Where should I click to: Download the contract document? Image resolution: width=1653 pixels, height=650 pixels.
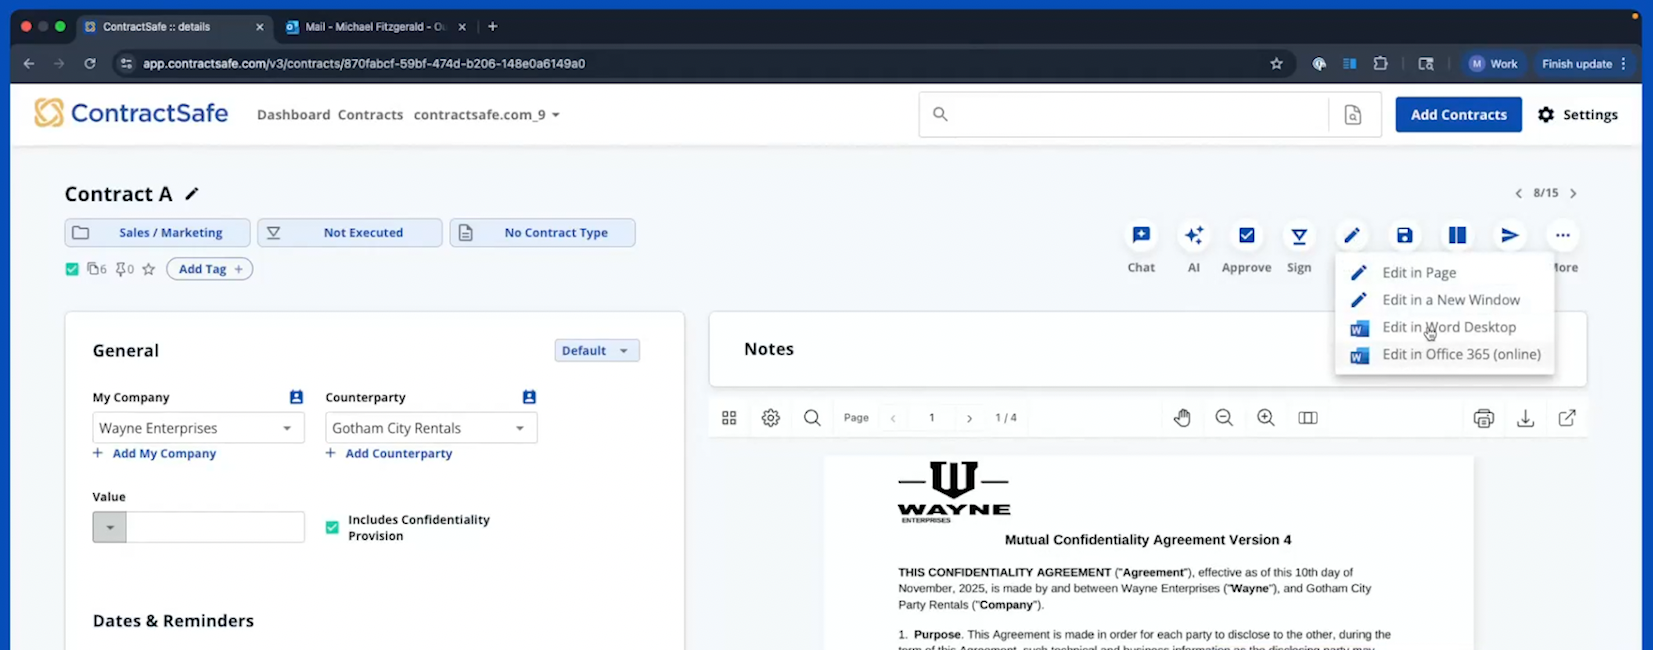point(1525,418)
